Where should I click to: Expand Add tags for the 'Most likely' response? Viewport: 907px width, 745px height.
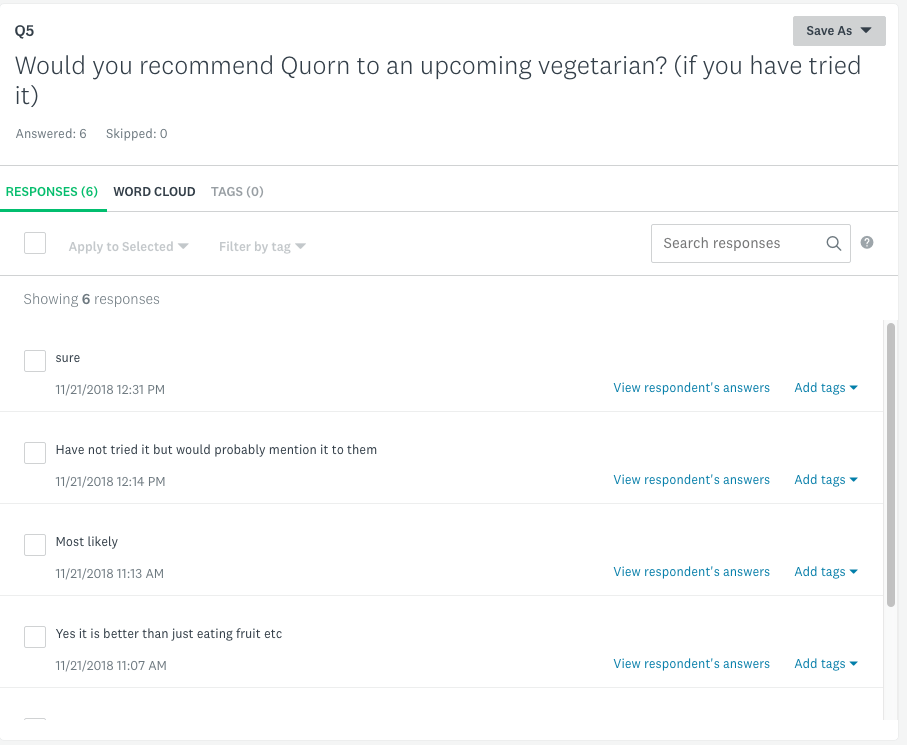825,571
